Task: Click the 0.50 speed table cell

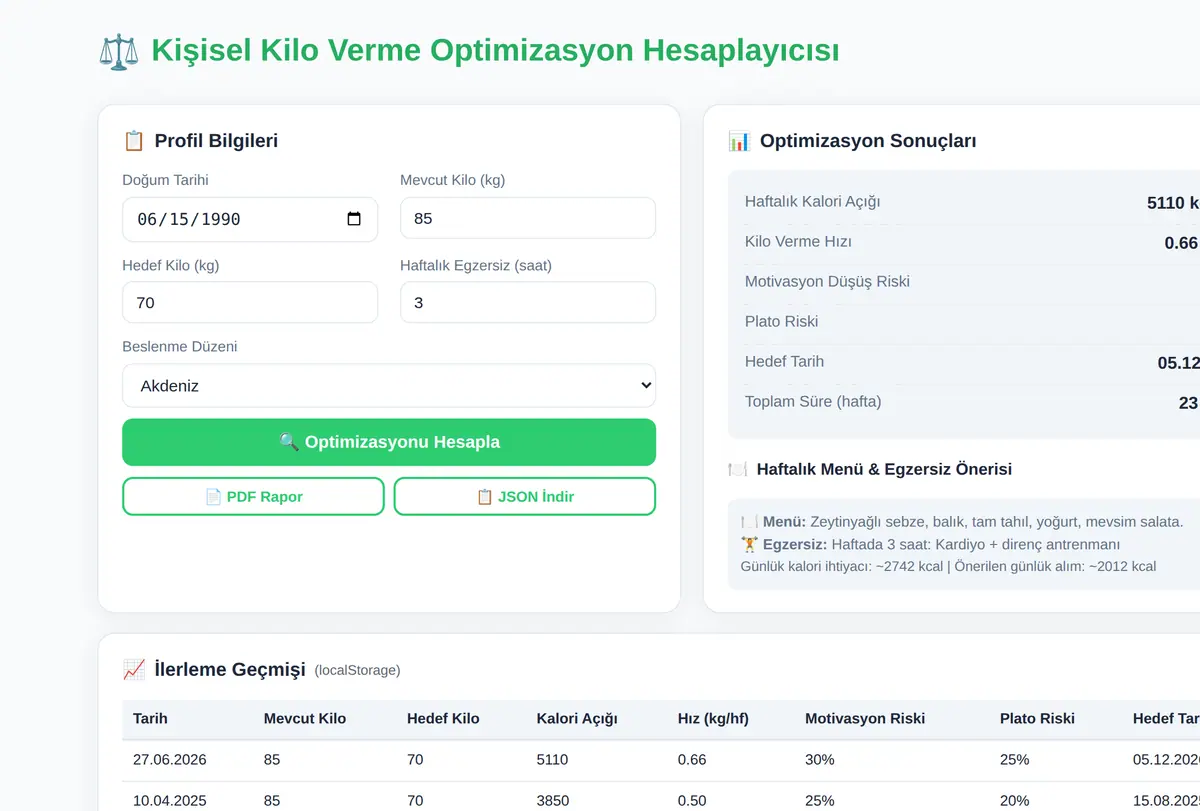Action: [x=692, y=801]
